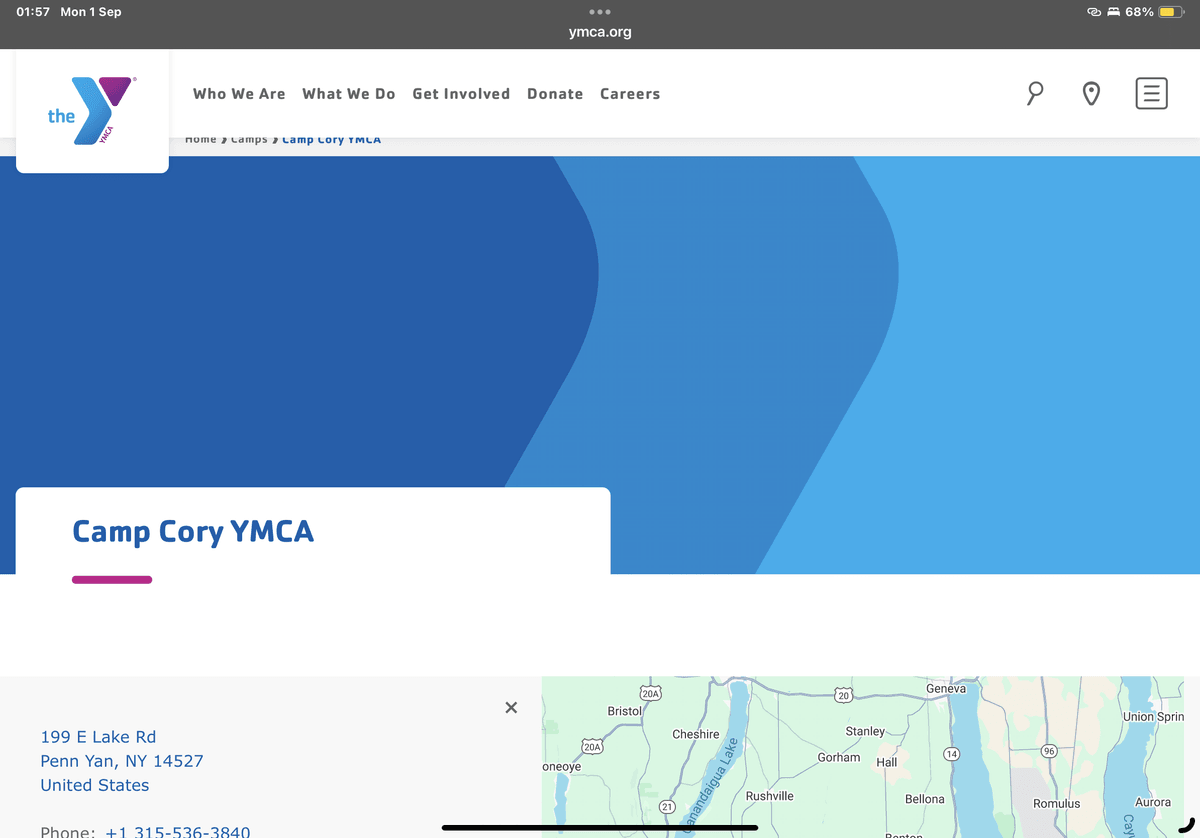This screenshot has height=838, width=1200.
Task: Go to Home breadcrumb link
Action: pos(201,139)
